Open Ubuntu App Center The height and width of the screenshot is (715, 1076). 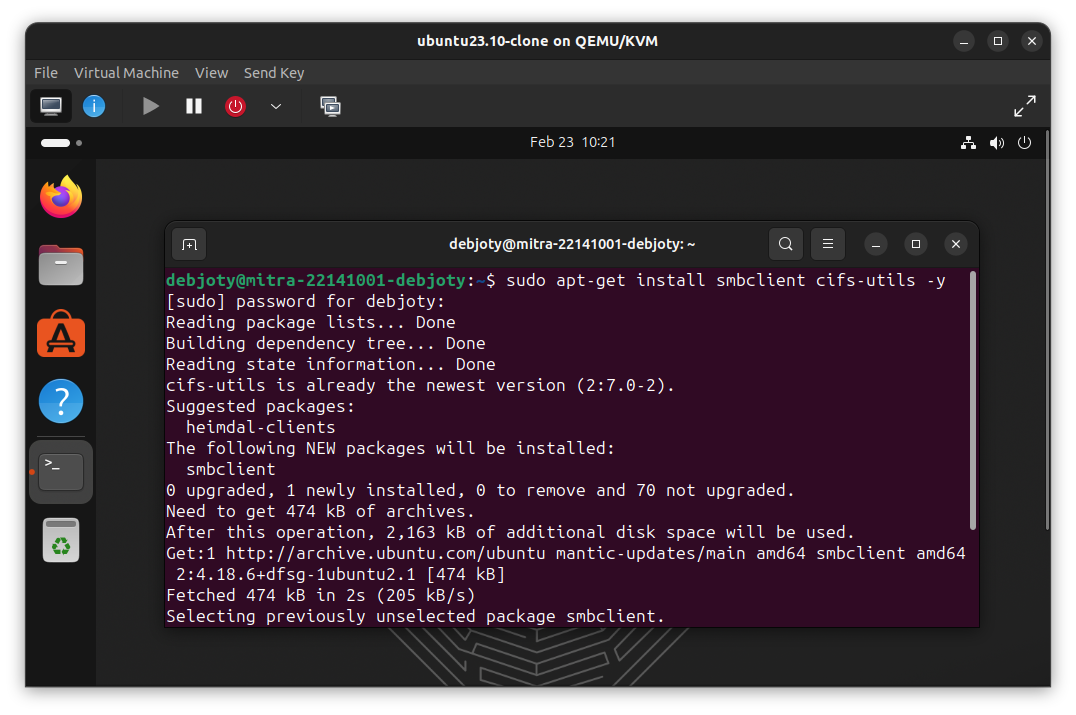tap(61, 333)
